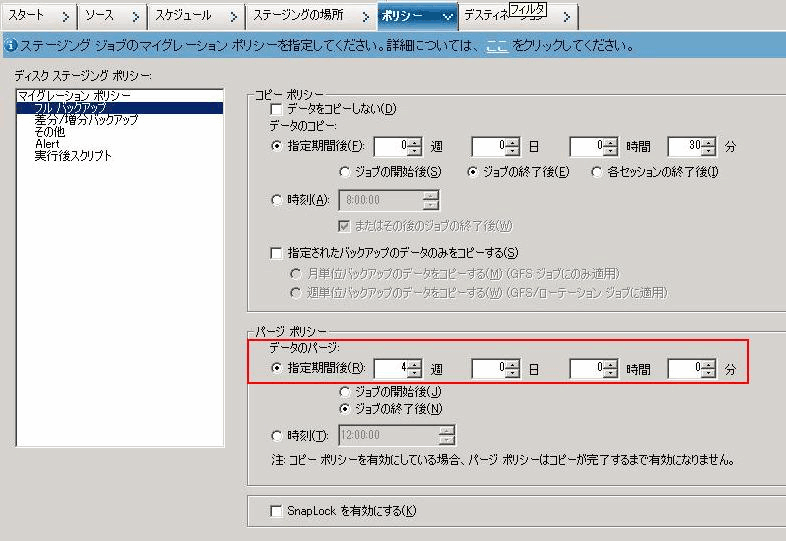Select purge 指定期間後(R) radio button
This screenshot has width=786, height=541.
coord(276,368)
